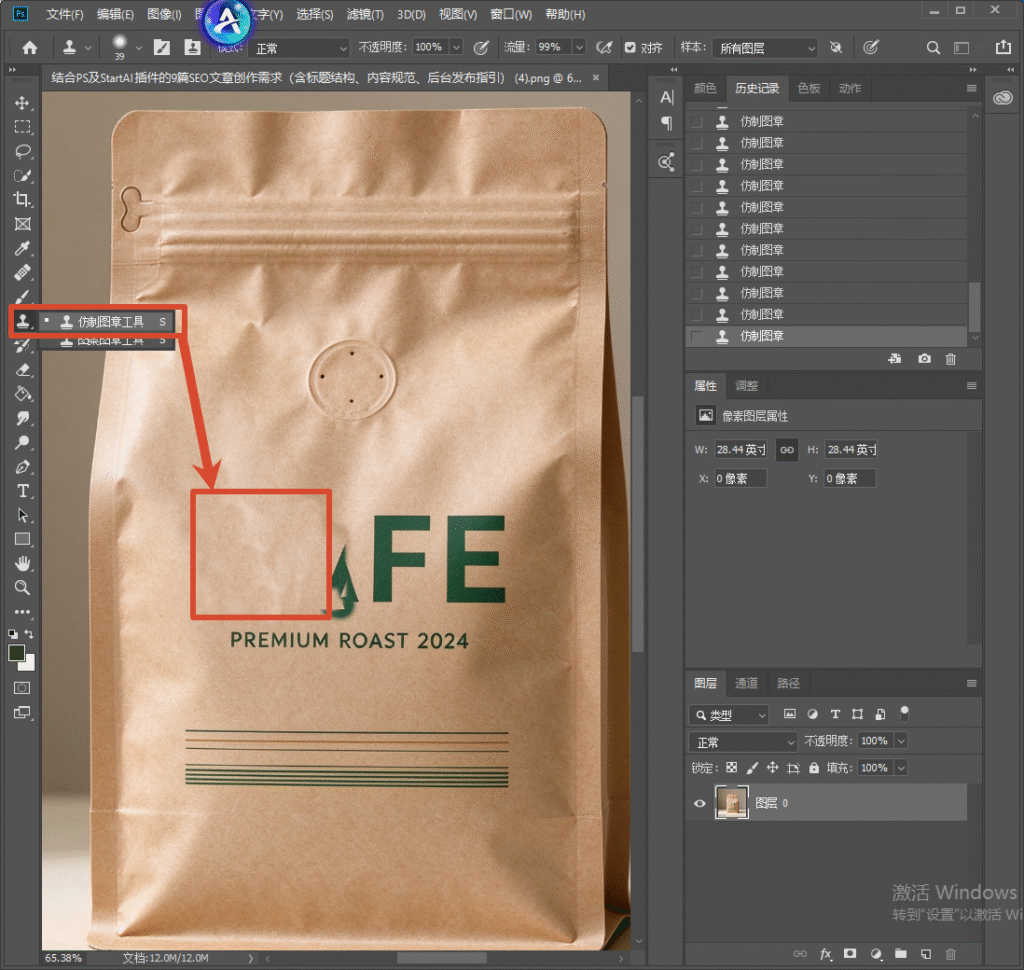Hide 图层 0 layer visibility eye

click(x=699, y=803)
